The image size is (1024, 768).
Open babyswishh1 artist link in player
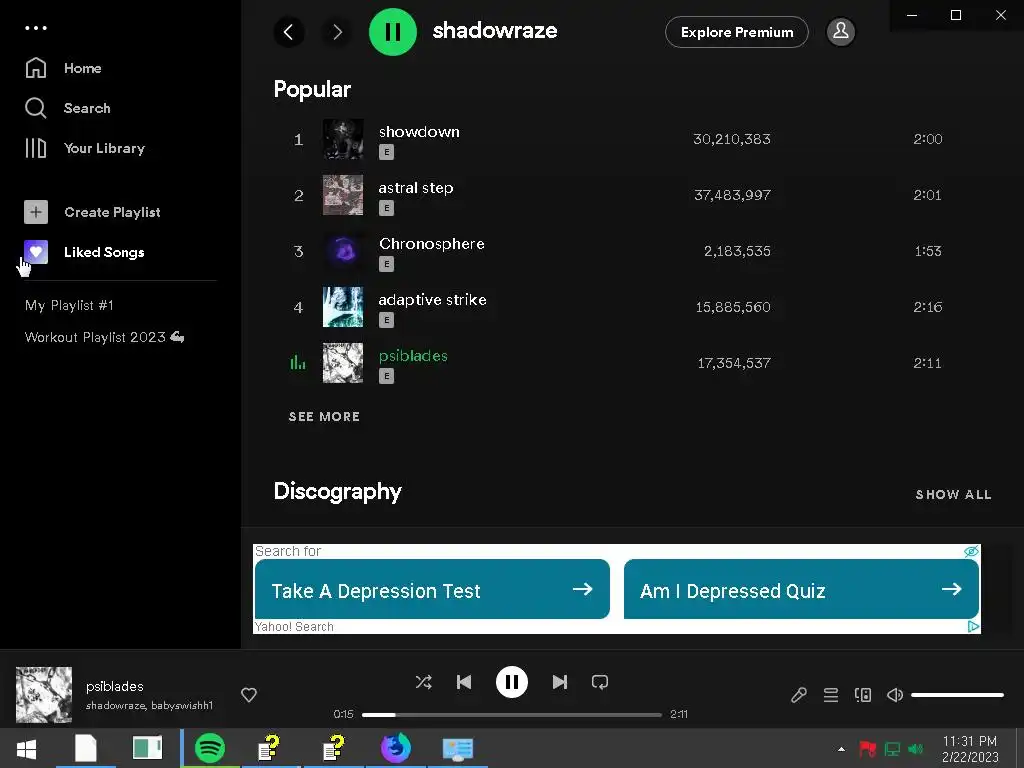[182, 705]
